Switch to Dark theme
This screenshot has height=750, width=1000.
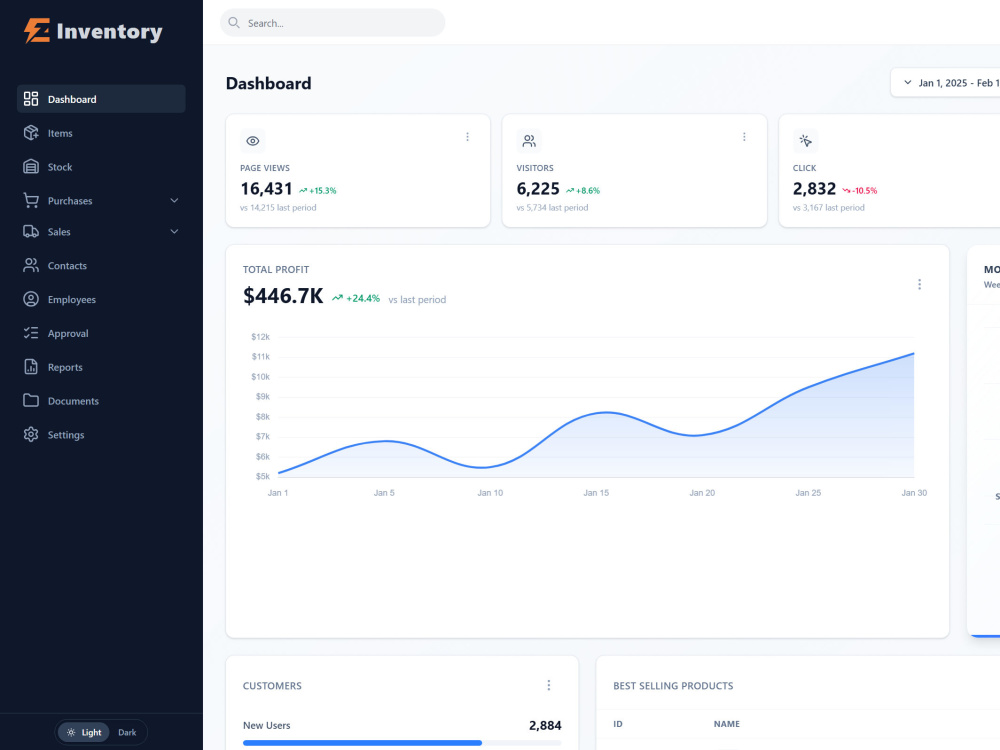pos(127,732)
